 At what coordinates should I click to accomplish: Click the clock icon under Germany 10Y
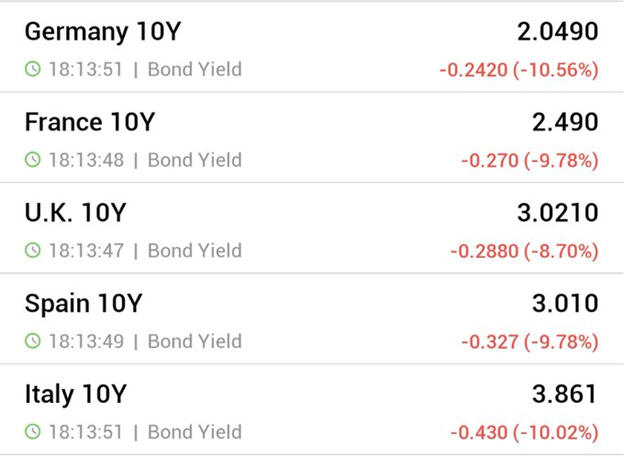[x=33, y=70]
